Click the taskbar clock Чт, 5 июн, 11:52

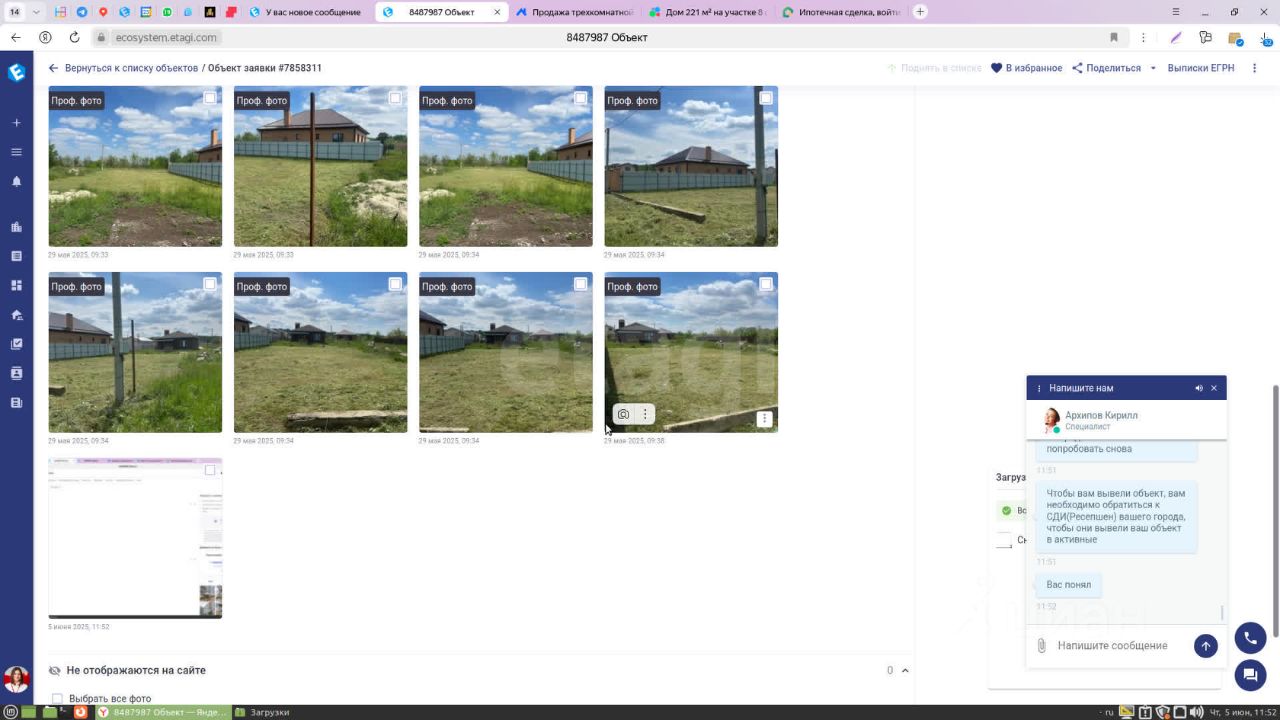(x=1244, y=712)
